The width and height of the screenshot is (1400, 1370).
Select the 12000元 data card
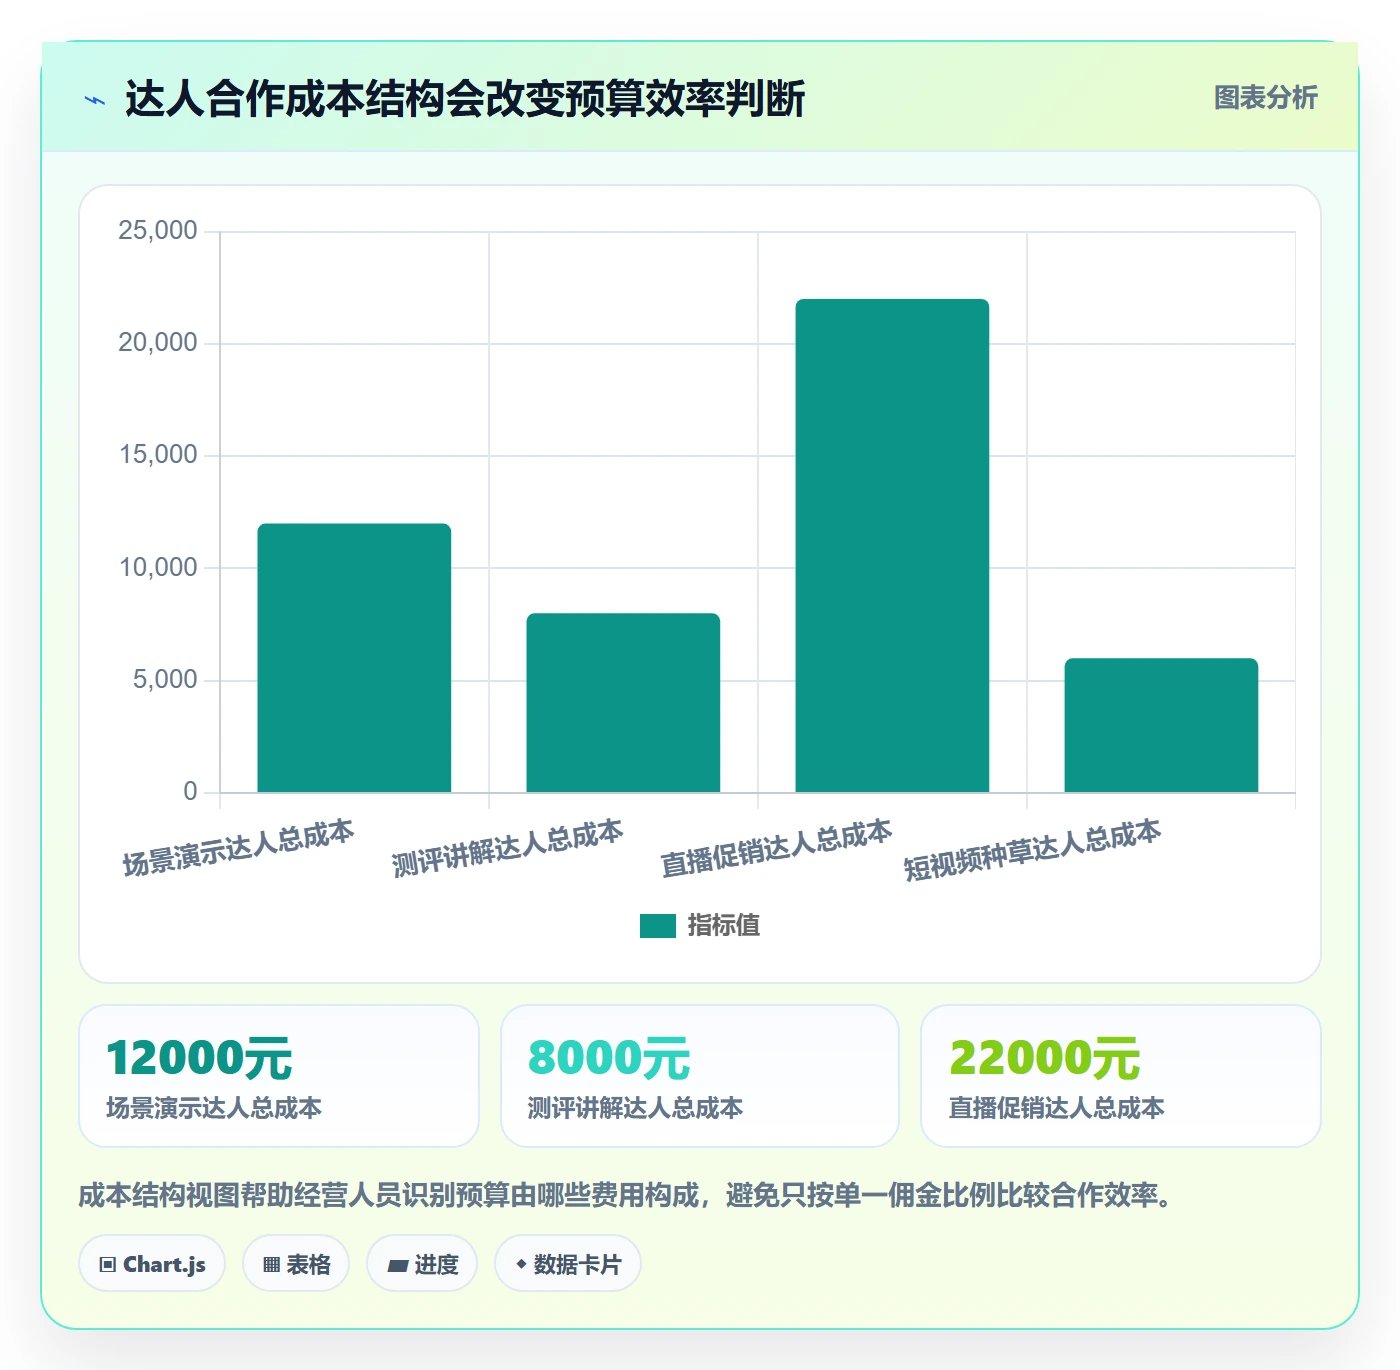(279, 1076)
